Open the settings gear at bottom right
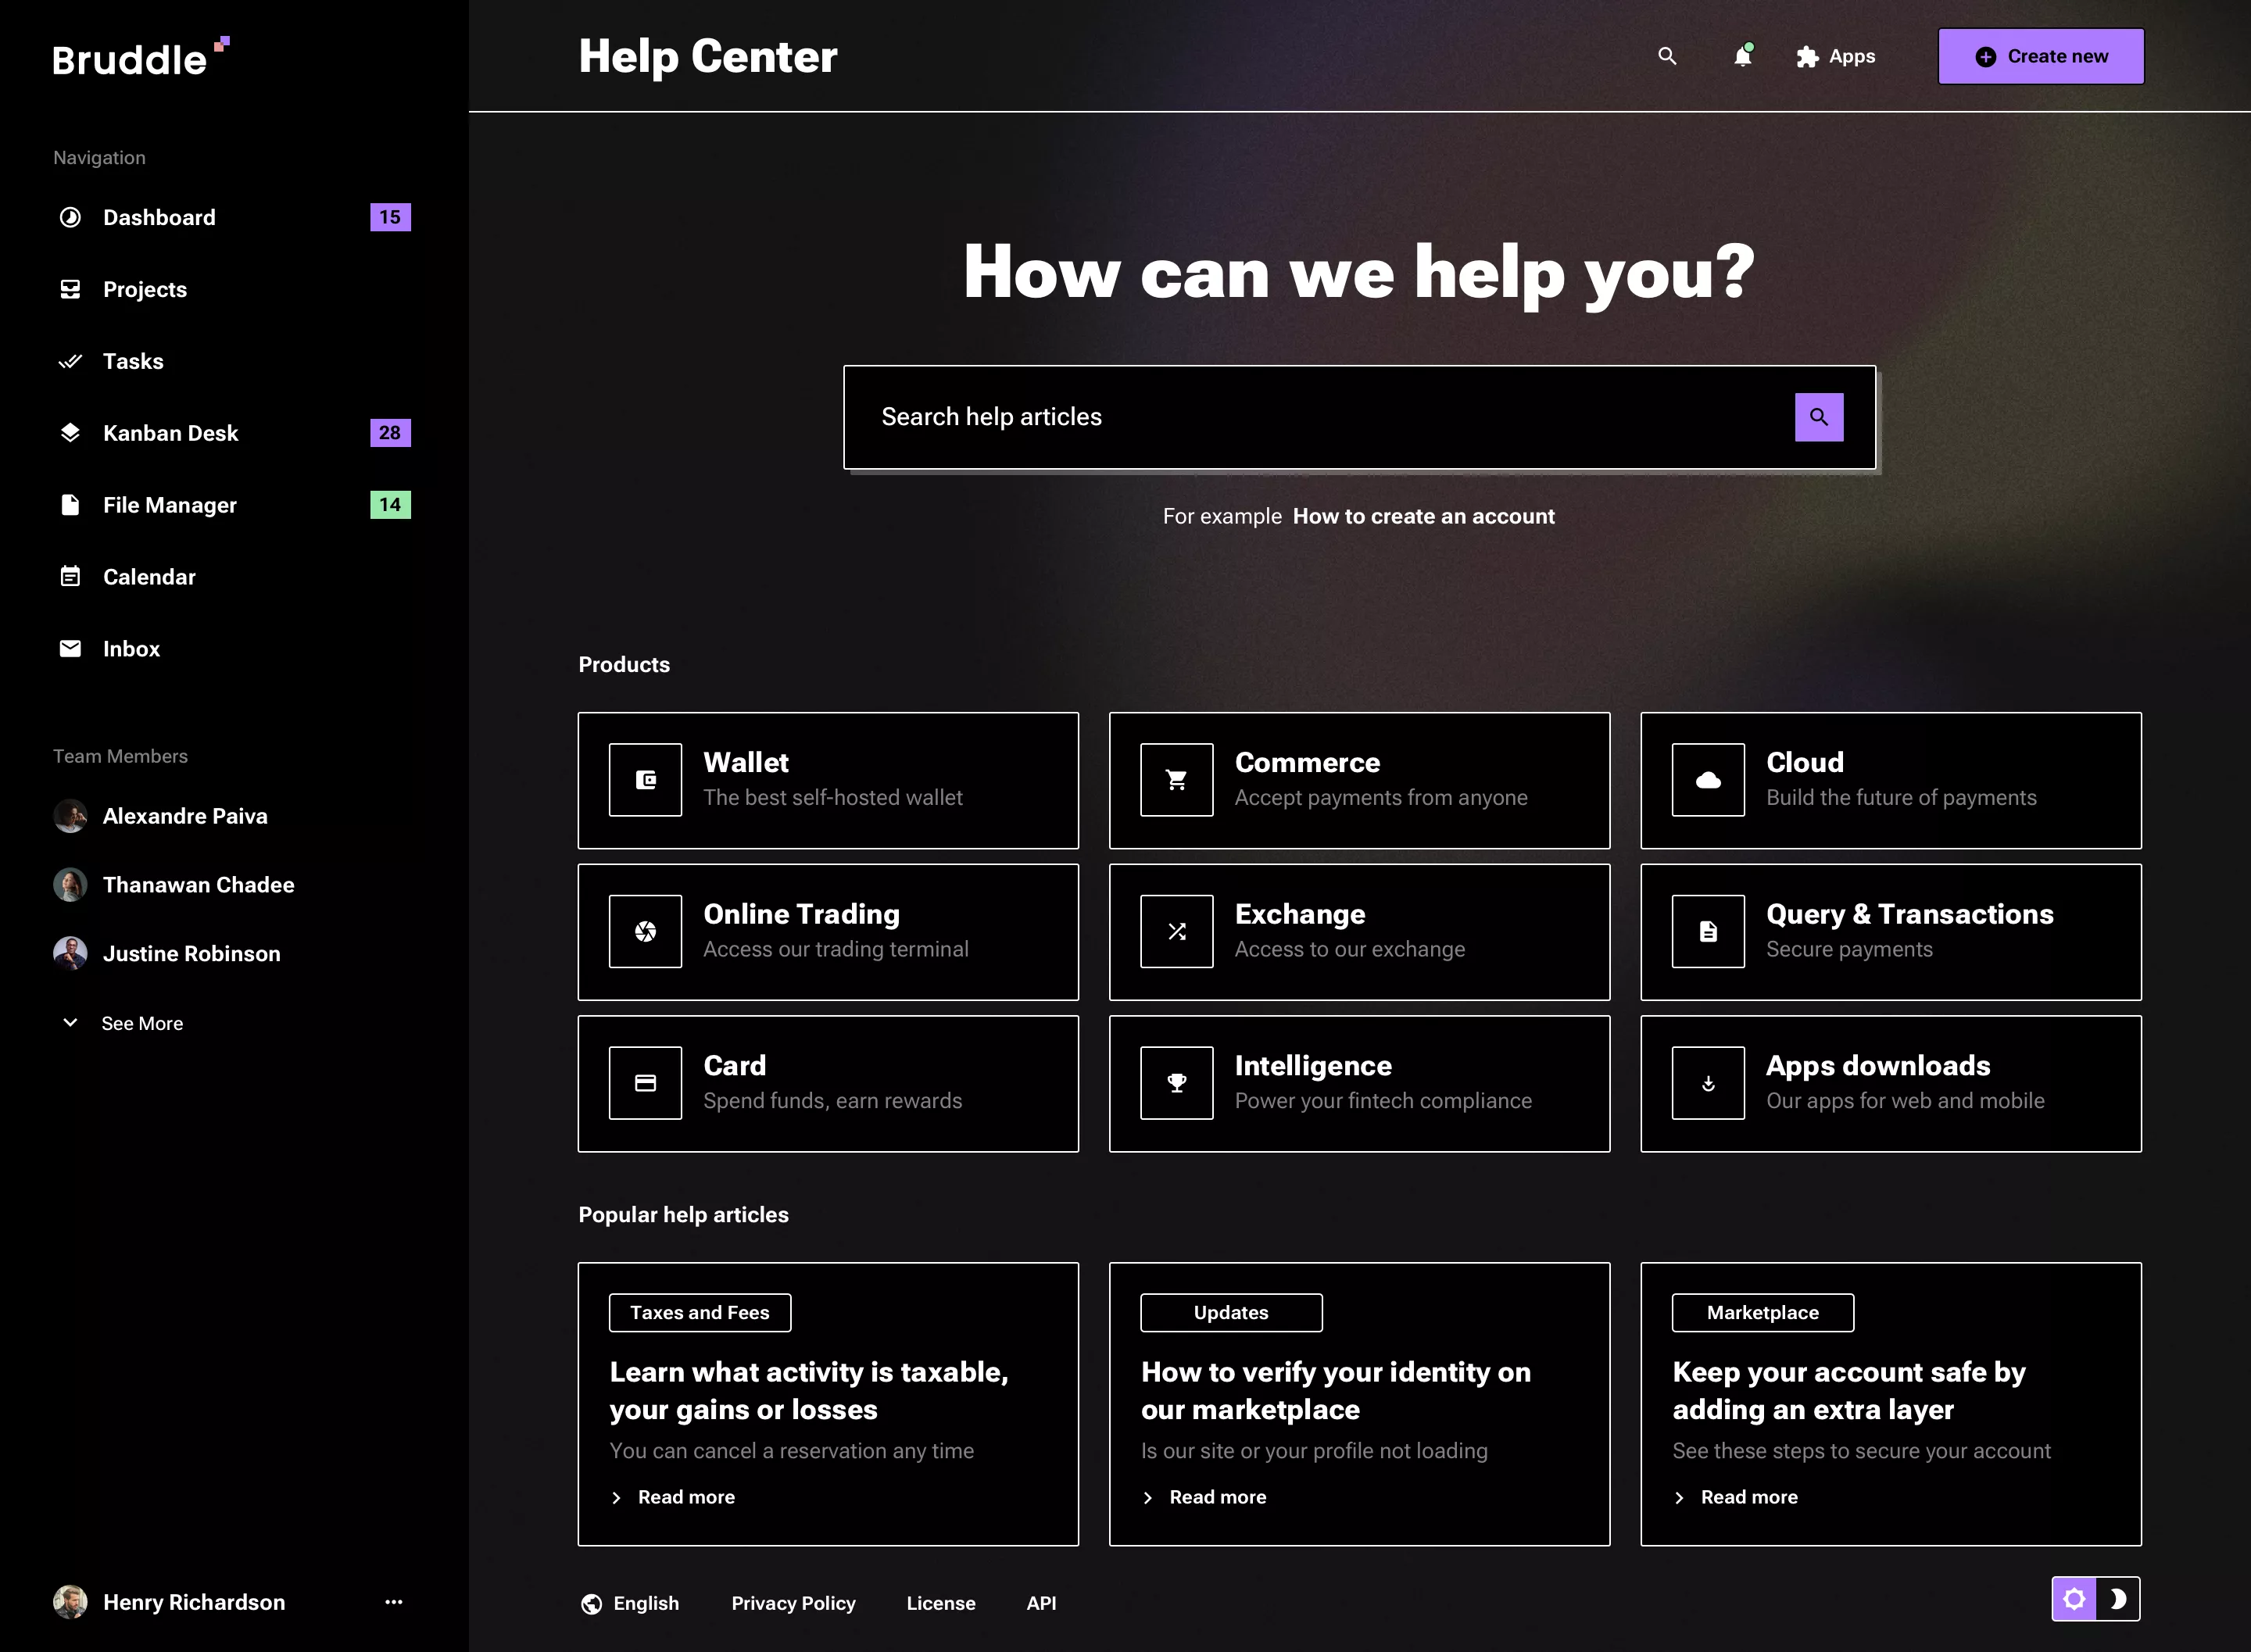The width and height of the screenshot is (2251, 1652). (x=2075, y=1599)
